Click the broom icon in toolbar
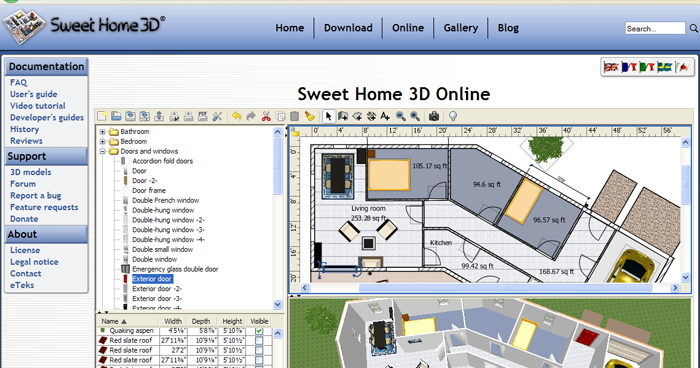The height and width of the screenshot is (368, 700). pos(309,117)
